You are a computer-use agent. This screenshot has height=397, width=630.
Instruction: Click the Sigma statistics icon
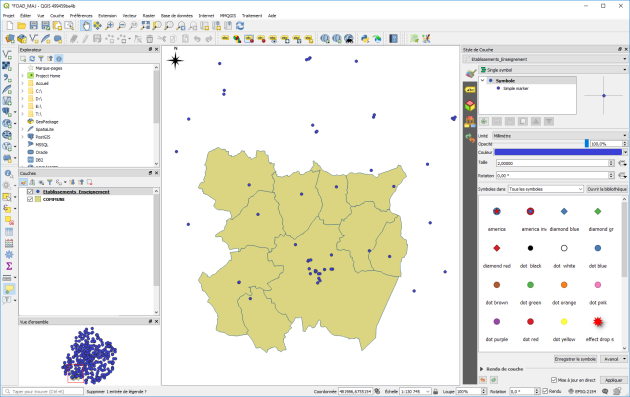tap(8, 266)
